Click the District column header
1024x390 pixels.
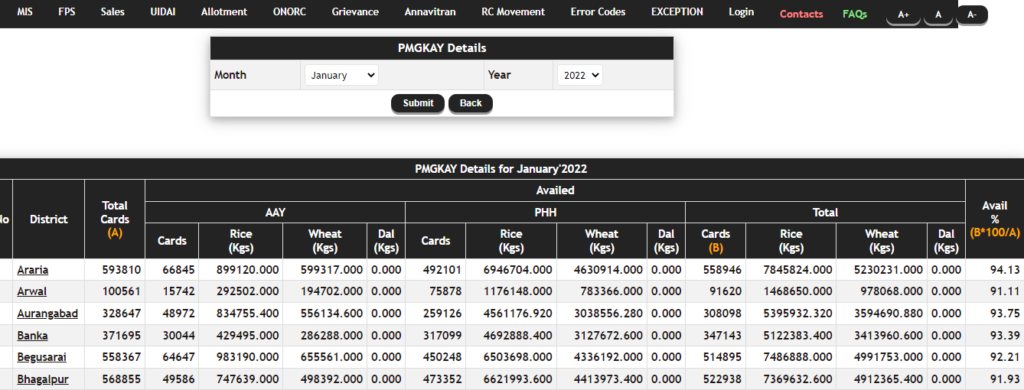coord(48,219)
